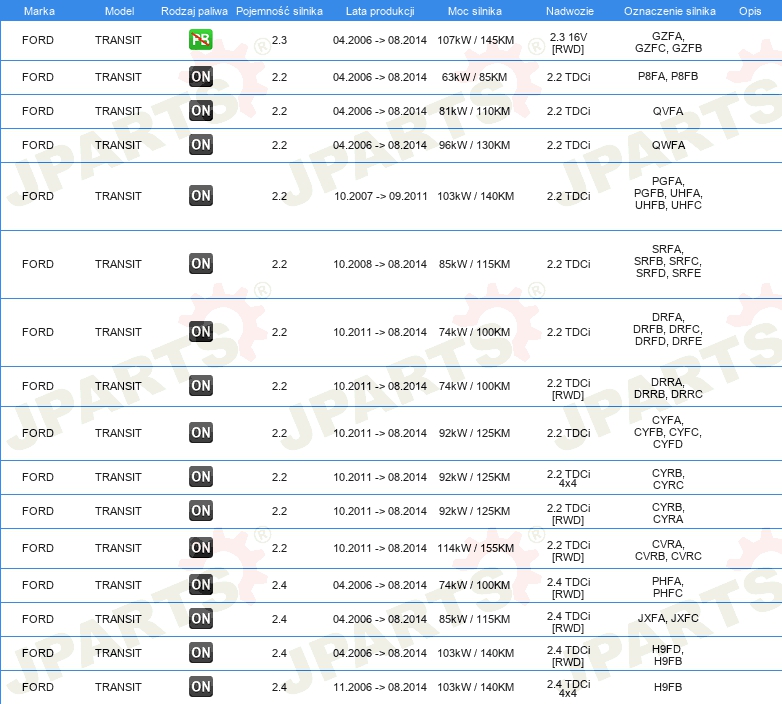Select the JXFA, JXFC engine code cell
This screenshot has height=704, width=782.
[x=668, y=618]
